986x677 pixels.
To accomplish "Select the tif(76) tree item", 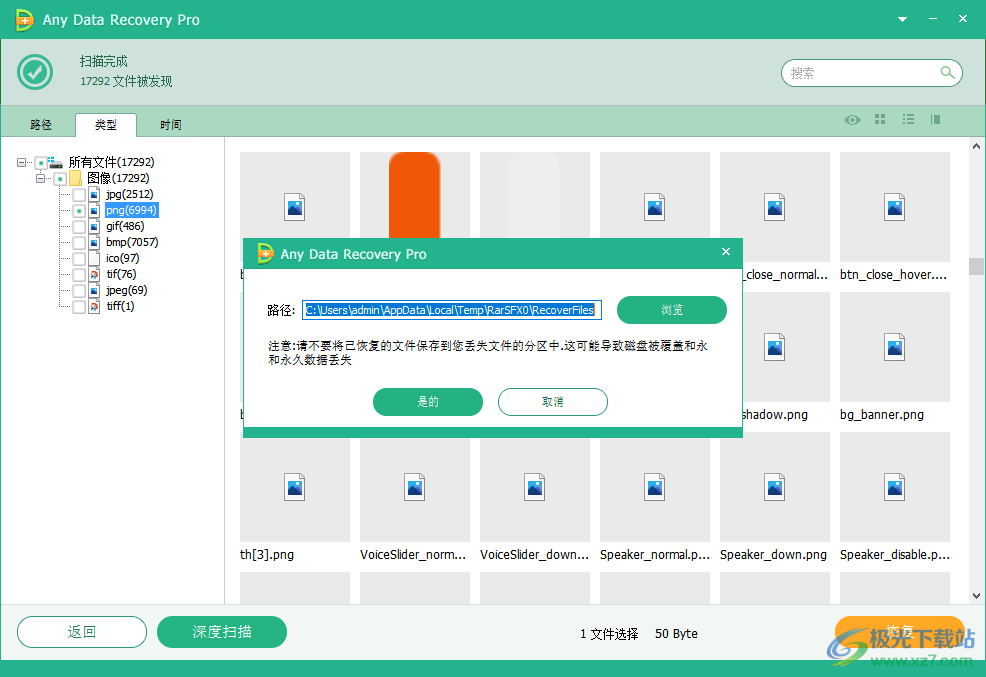I will [121, 274].
